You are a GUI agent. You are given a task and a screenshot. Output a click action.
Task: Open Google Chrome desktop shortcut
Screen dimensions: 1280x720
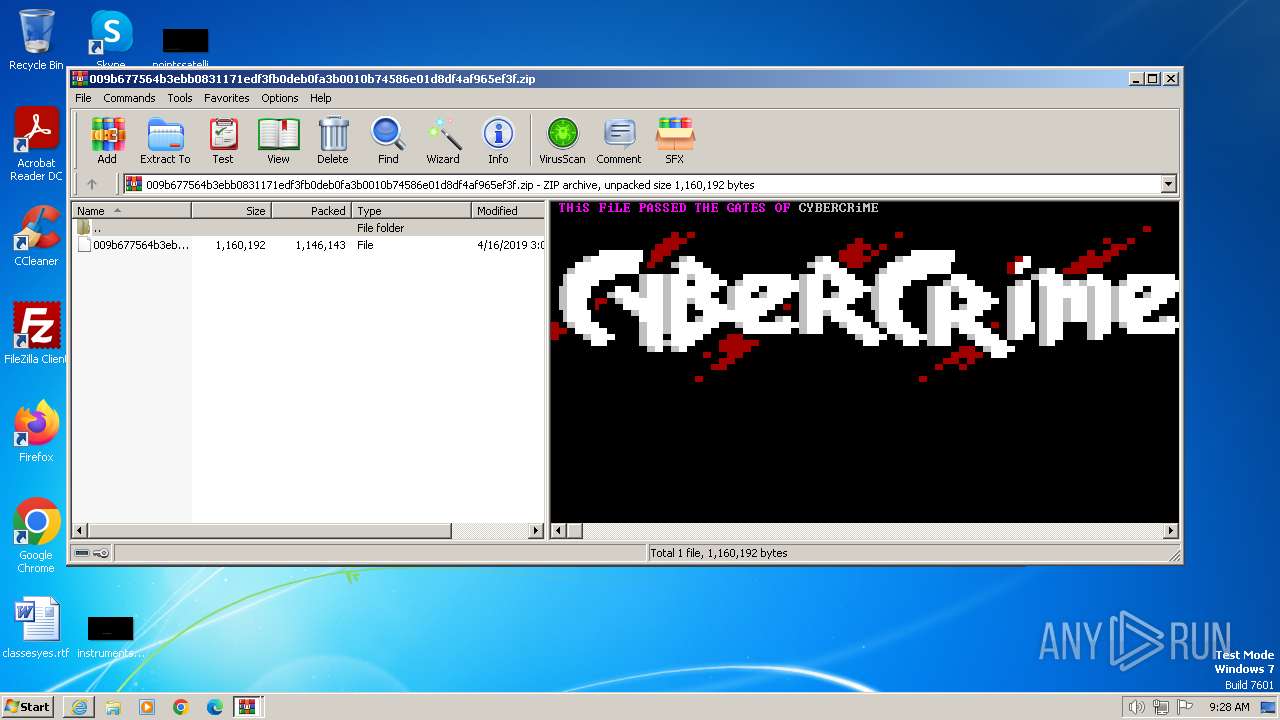point(36,536)
